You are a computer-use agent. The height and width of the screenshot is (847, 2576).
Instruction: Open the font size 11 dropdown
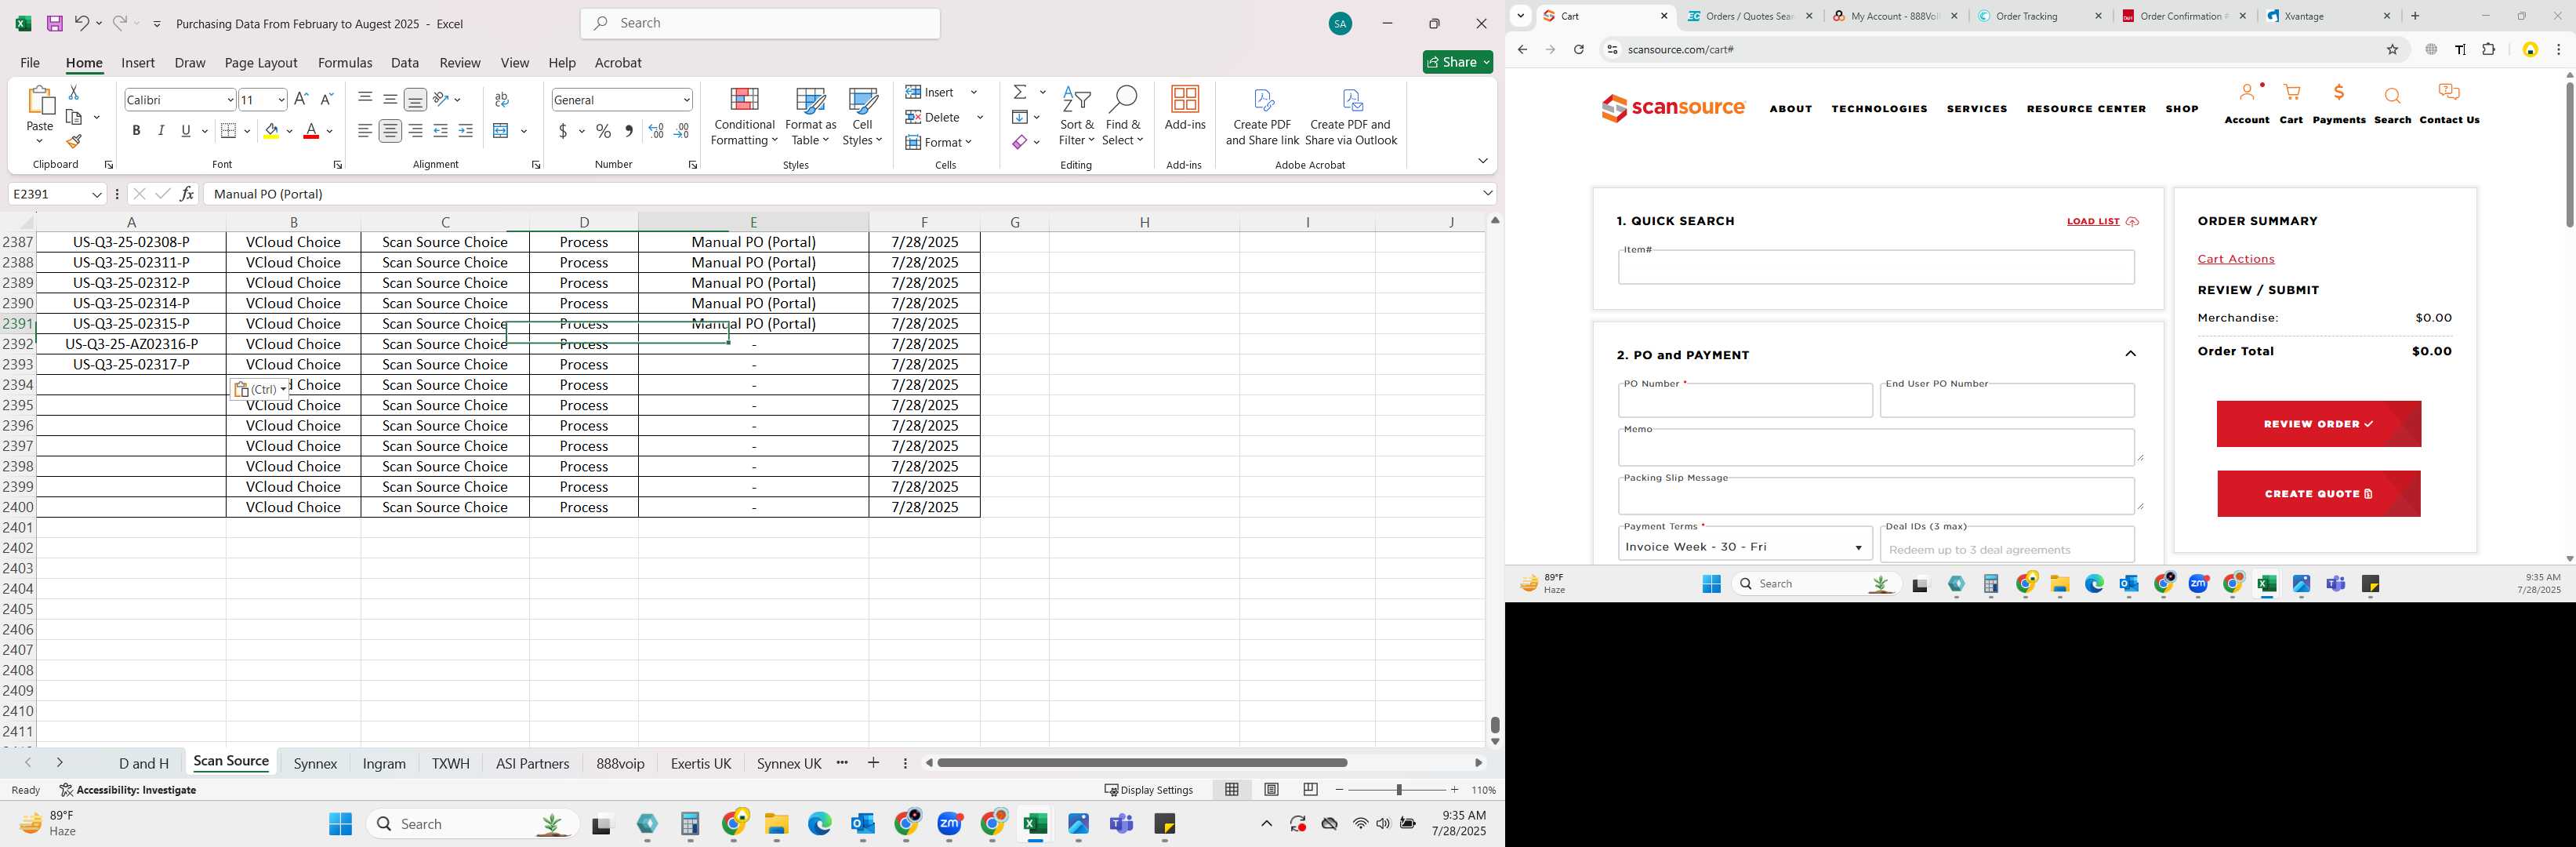point(281,100)
